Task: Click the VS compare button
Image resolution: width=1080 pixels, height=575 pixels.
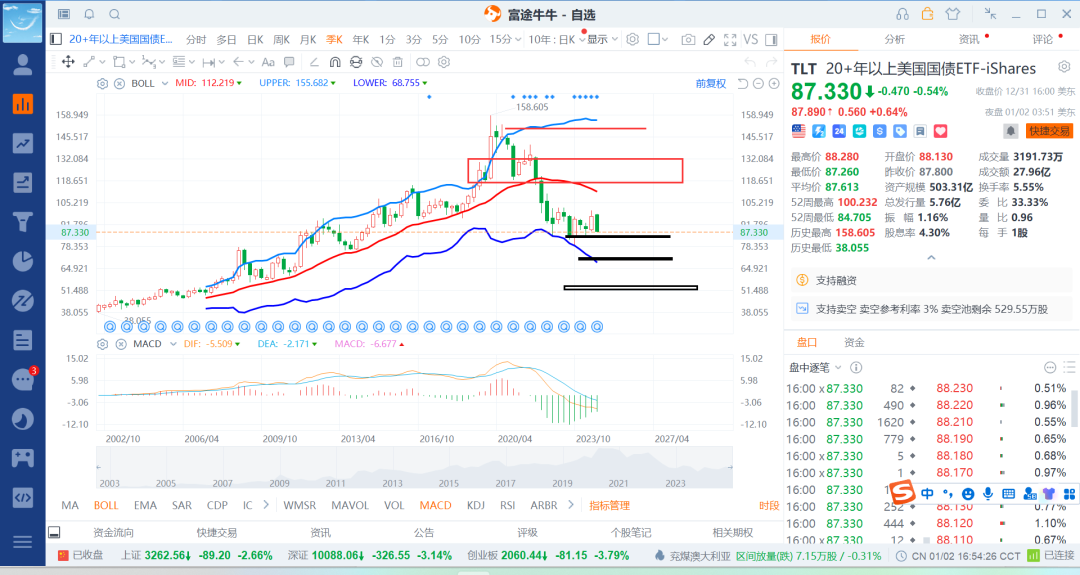Action: pos(751,40)
